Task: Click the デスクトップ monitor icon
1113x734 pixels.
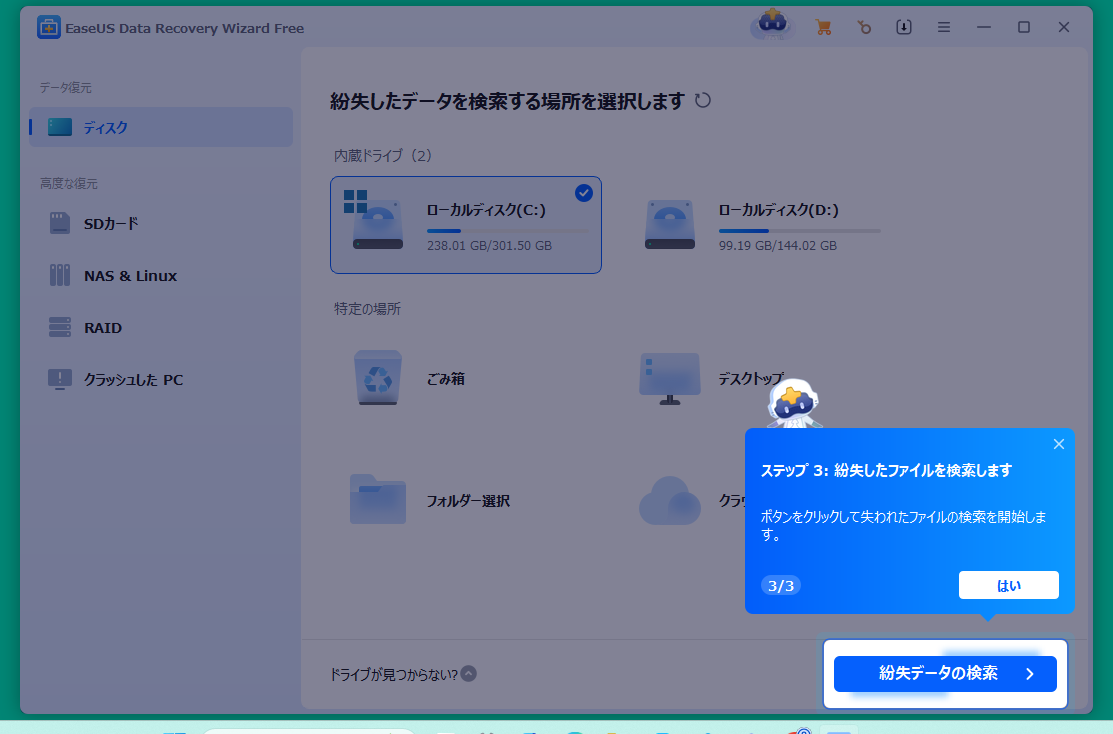Action: 669,378
